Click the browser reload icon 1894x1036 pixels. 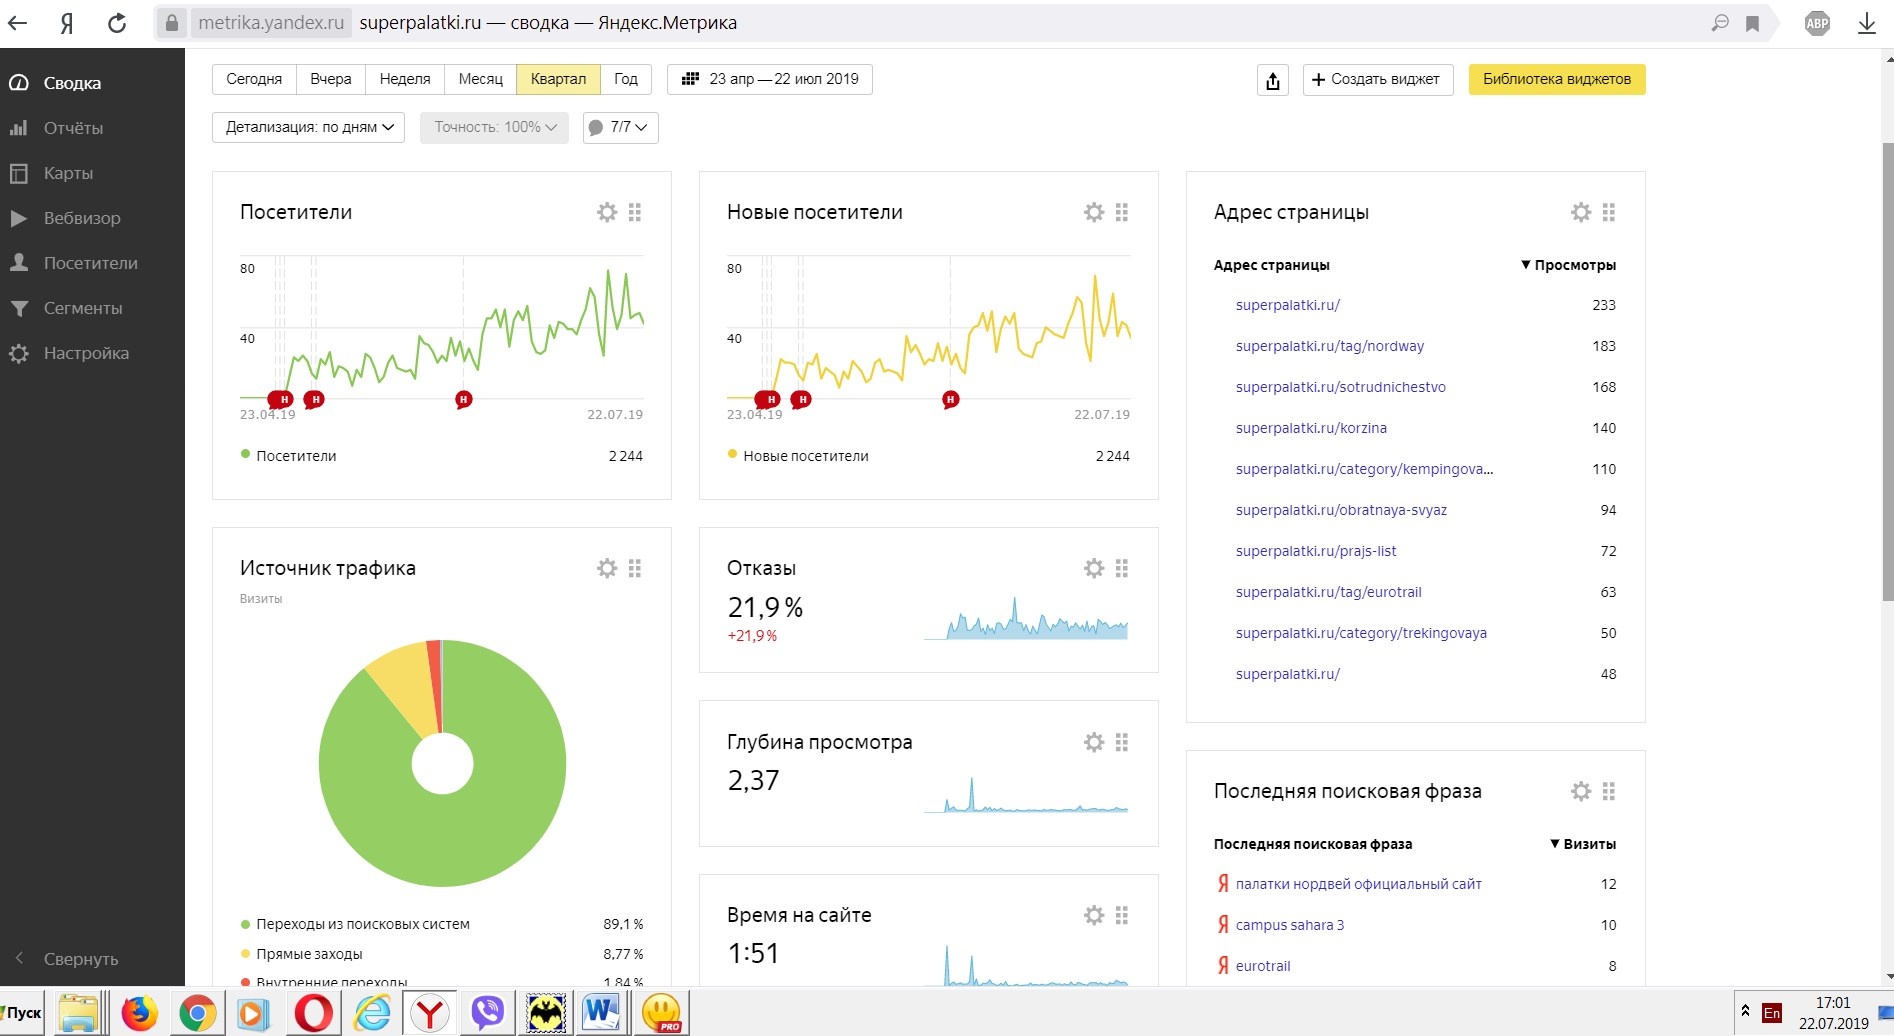tap(117, 23)
